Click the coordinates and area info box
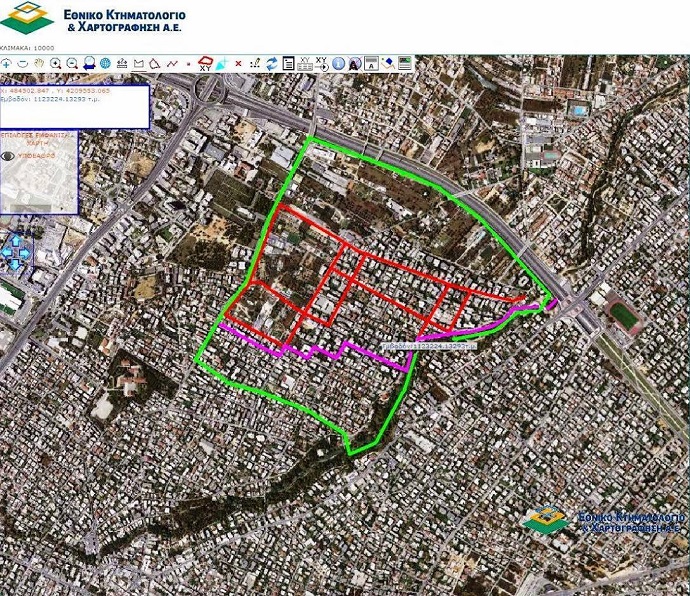This screenshot has height=596, width=690. pyautogui.click(x=74, y=107)
